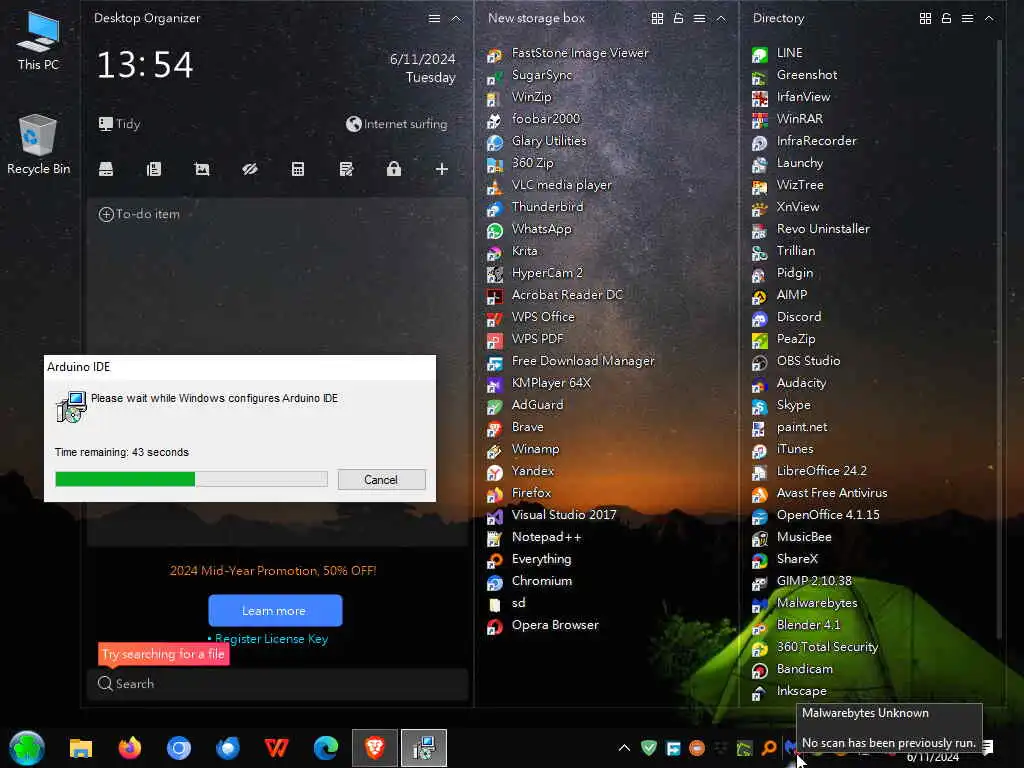Open the screenshot image tool icon
1024x768 pixels.
pyautogui.click(x=202, y=170)
